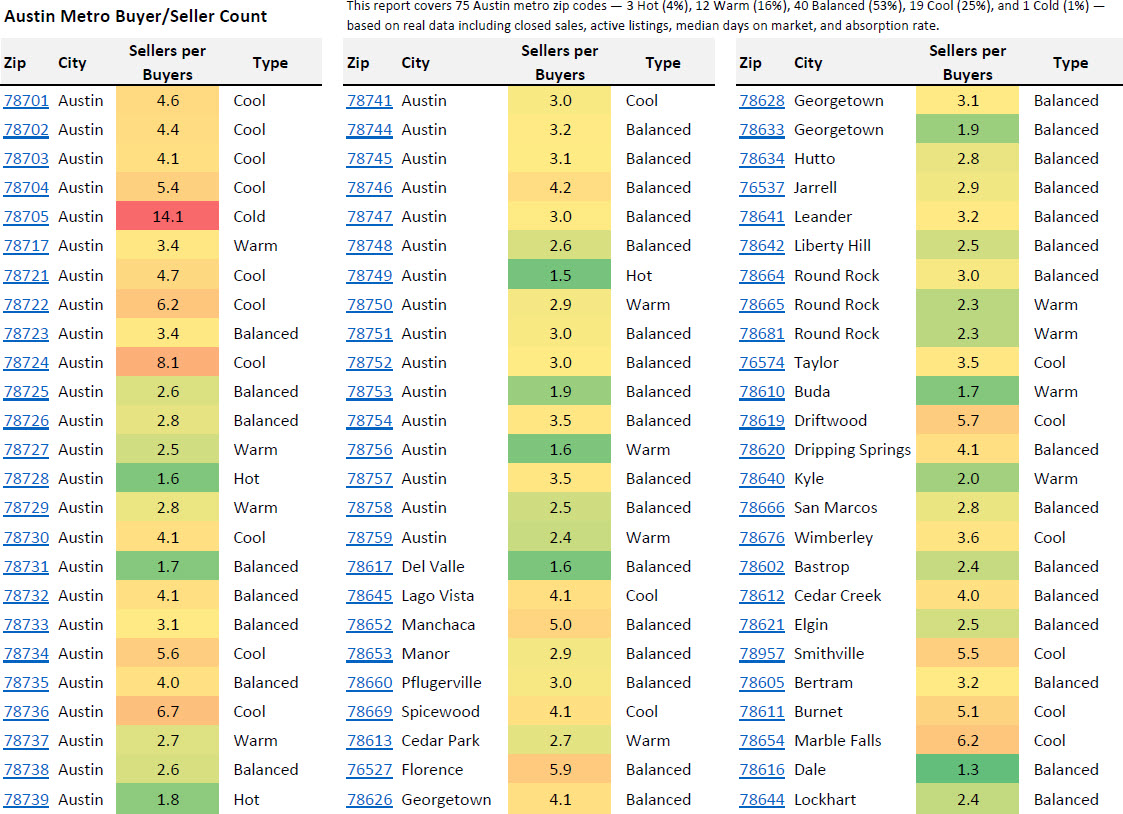Open zip code 78749 link
Viewport: 1123px width, 814px height.
(369, 275)
